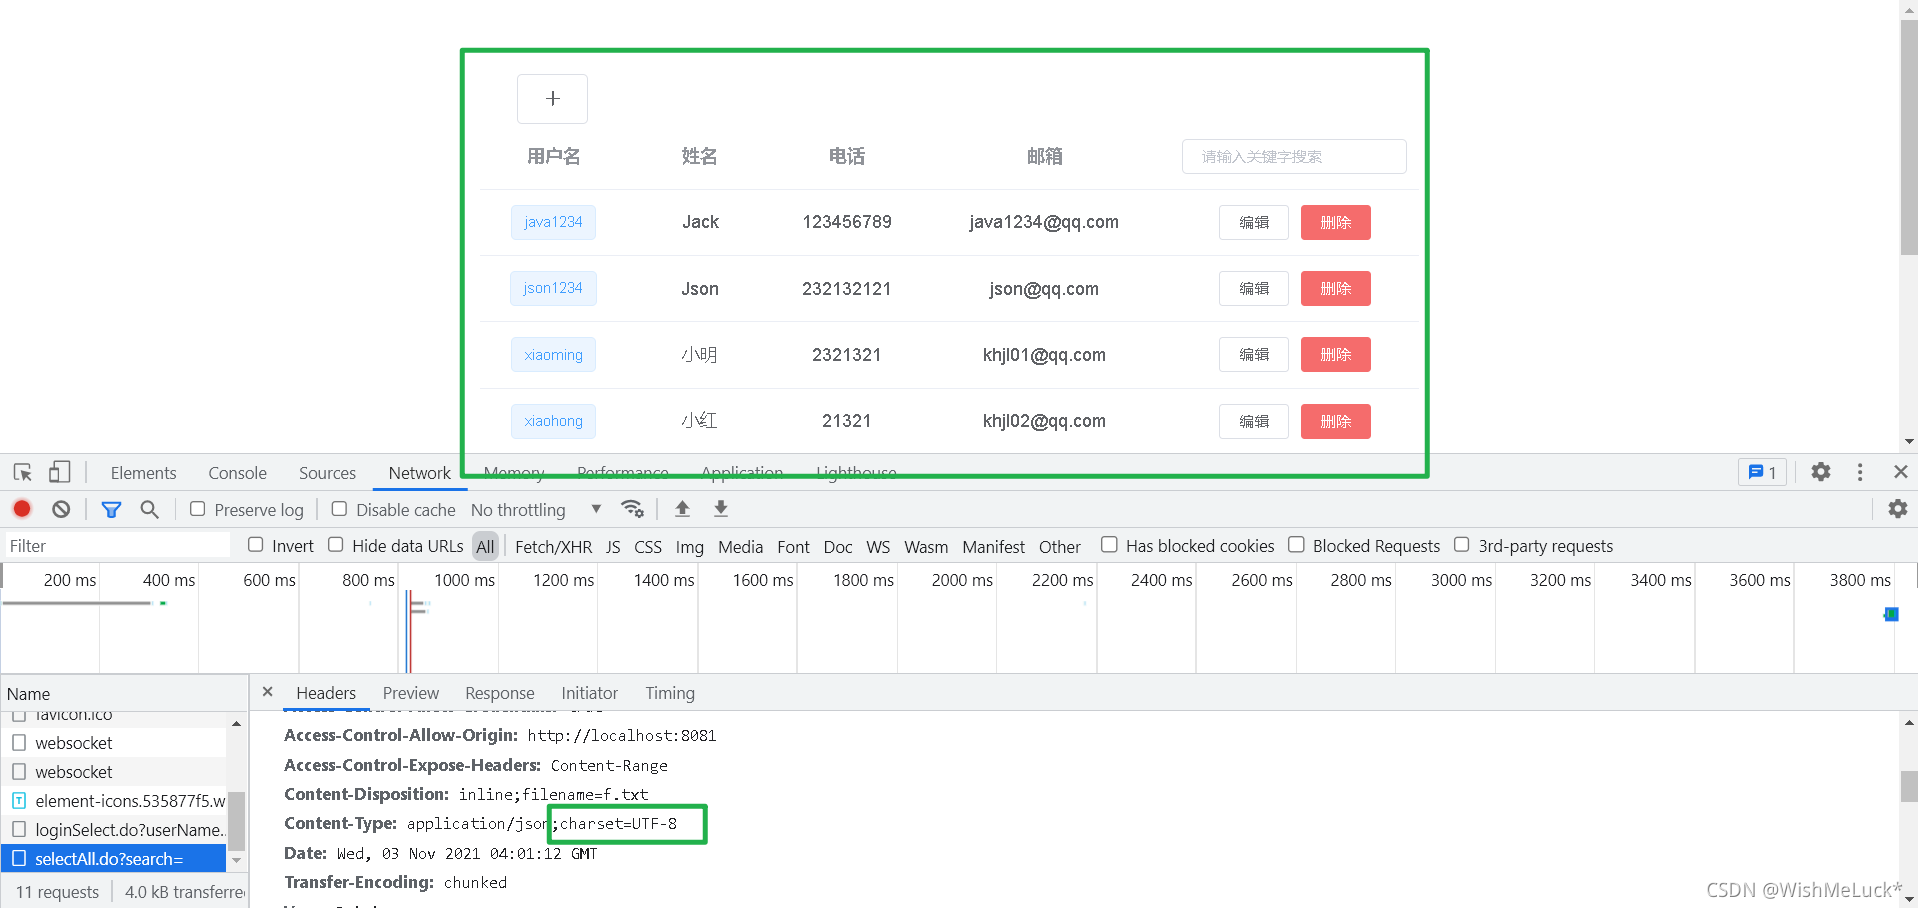This screenshot has width=1918, height=908.
Task: Open Network panel settings gear
Action: coord(1898,509)
